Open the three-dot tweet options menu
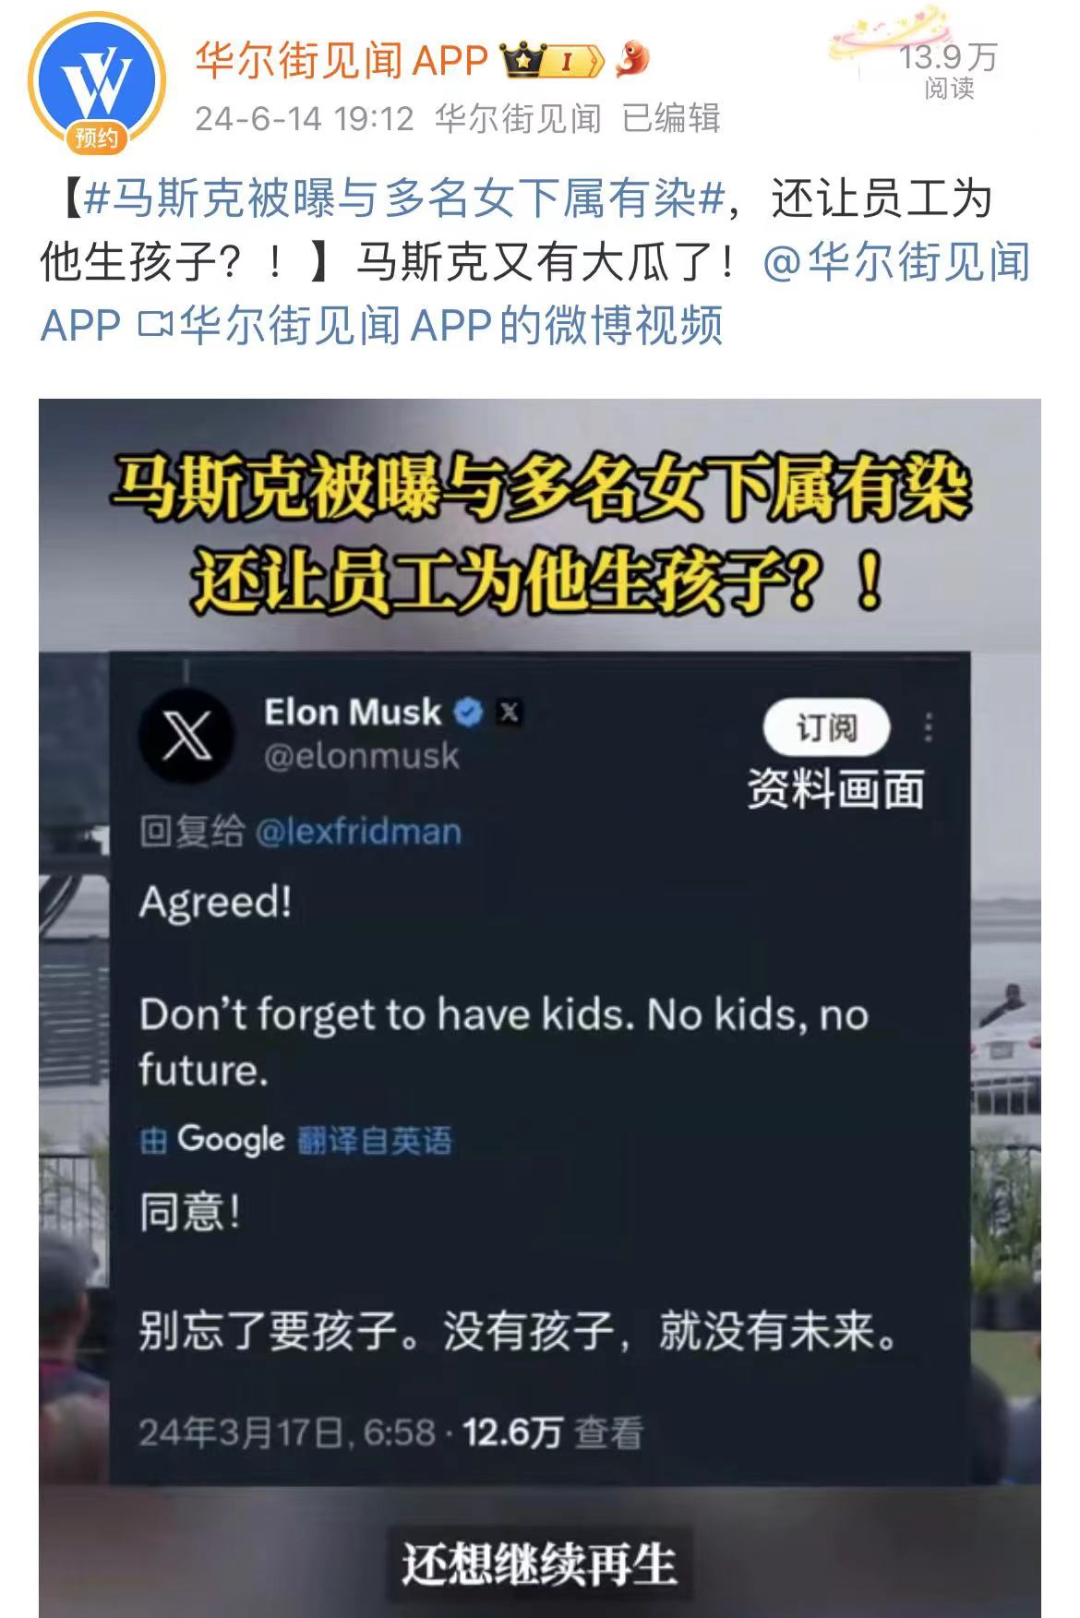 point(929,727)
